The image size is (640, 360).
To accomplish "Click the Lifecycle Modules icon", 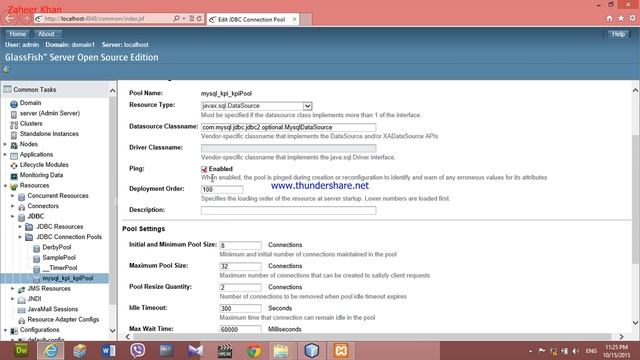I will pos(14,165).
